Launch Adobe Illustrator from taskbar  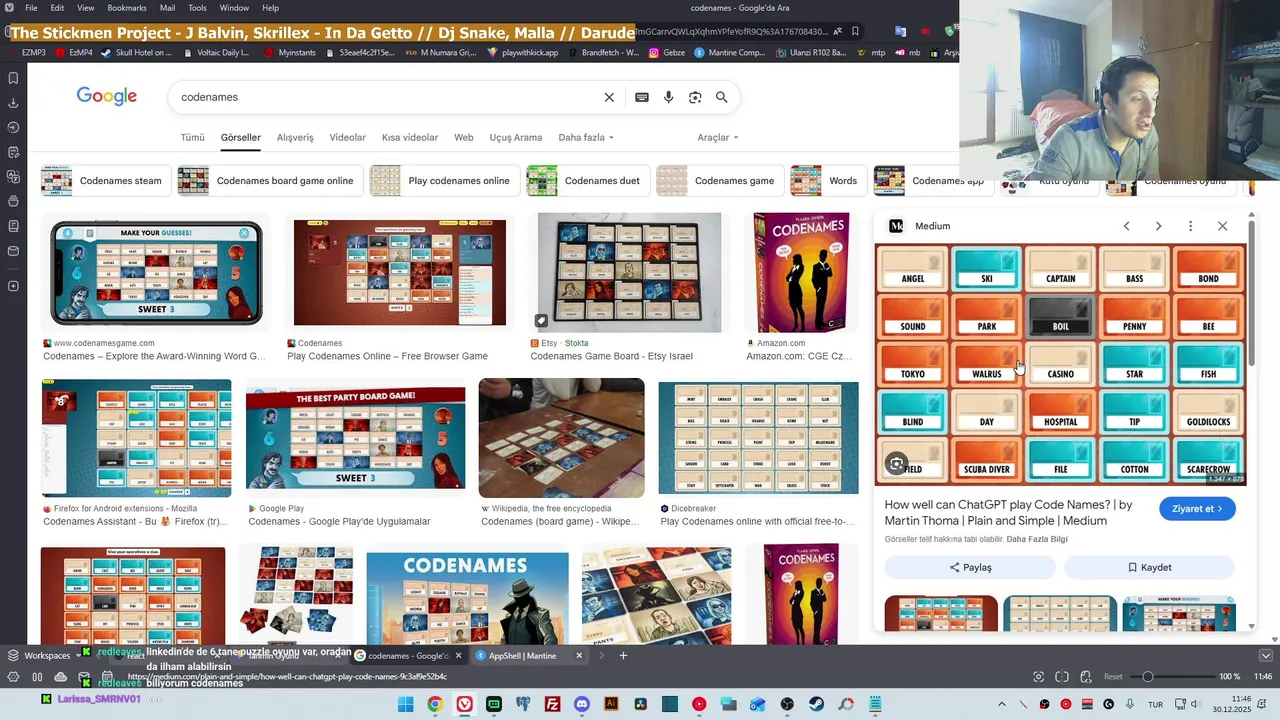tap(611, 704)
